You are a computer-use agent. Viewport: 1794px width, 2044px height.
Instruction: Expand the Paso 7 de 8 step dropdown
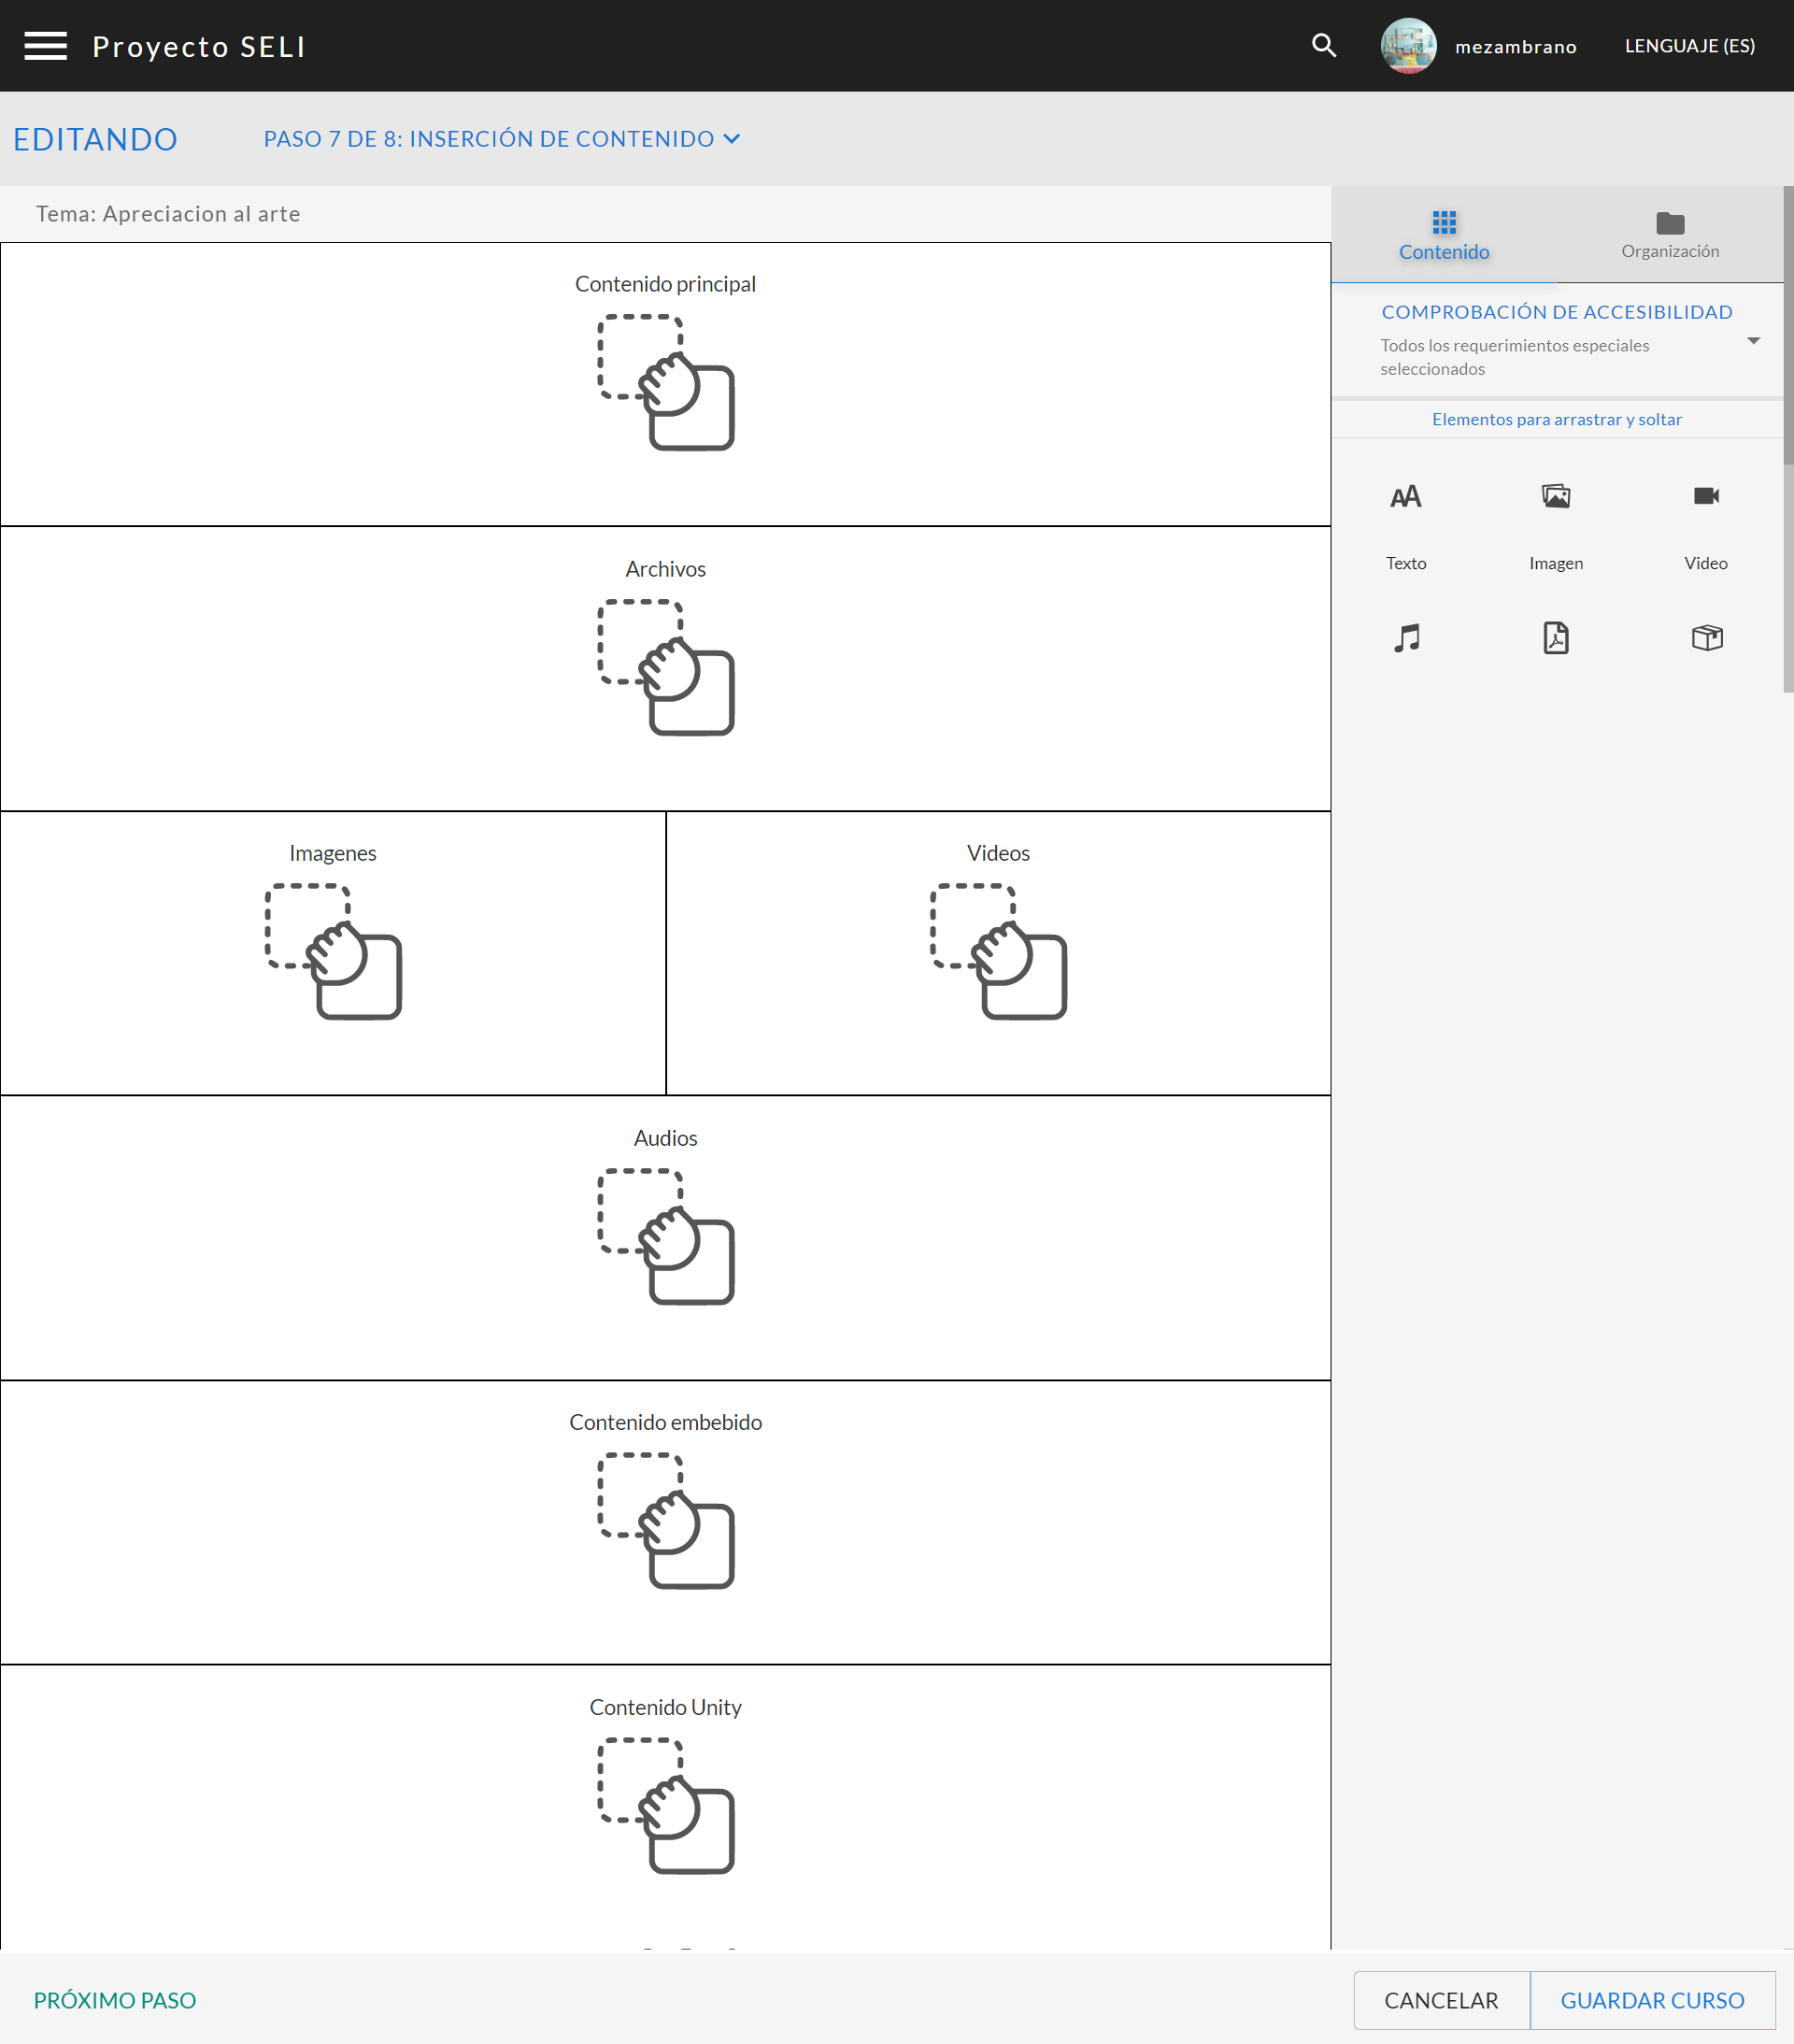(502, 139)
